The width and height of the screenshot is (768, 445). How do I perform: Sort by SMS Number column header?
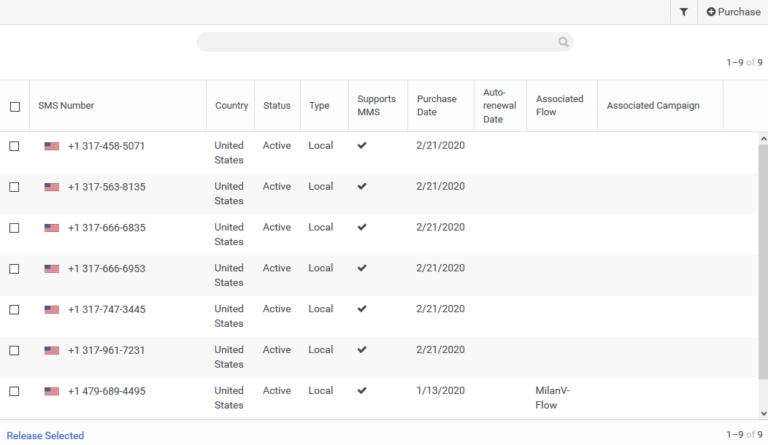click(x=66, y=106)
